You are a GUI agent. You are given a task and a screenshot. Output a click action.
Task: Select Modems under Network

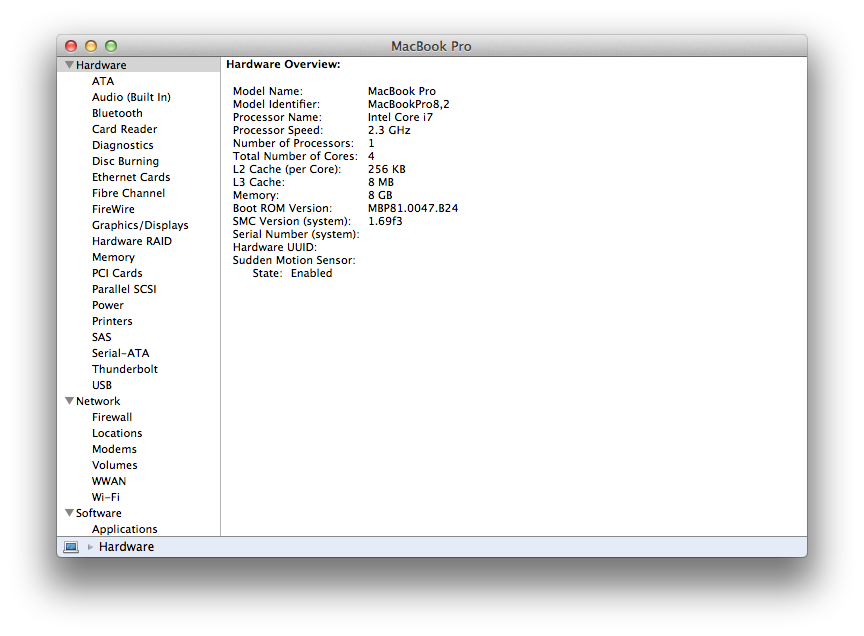(114, 449)
